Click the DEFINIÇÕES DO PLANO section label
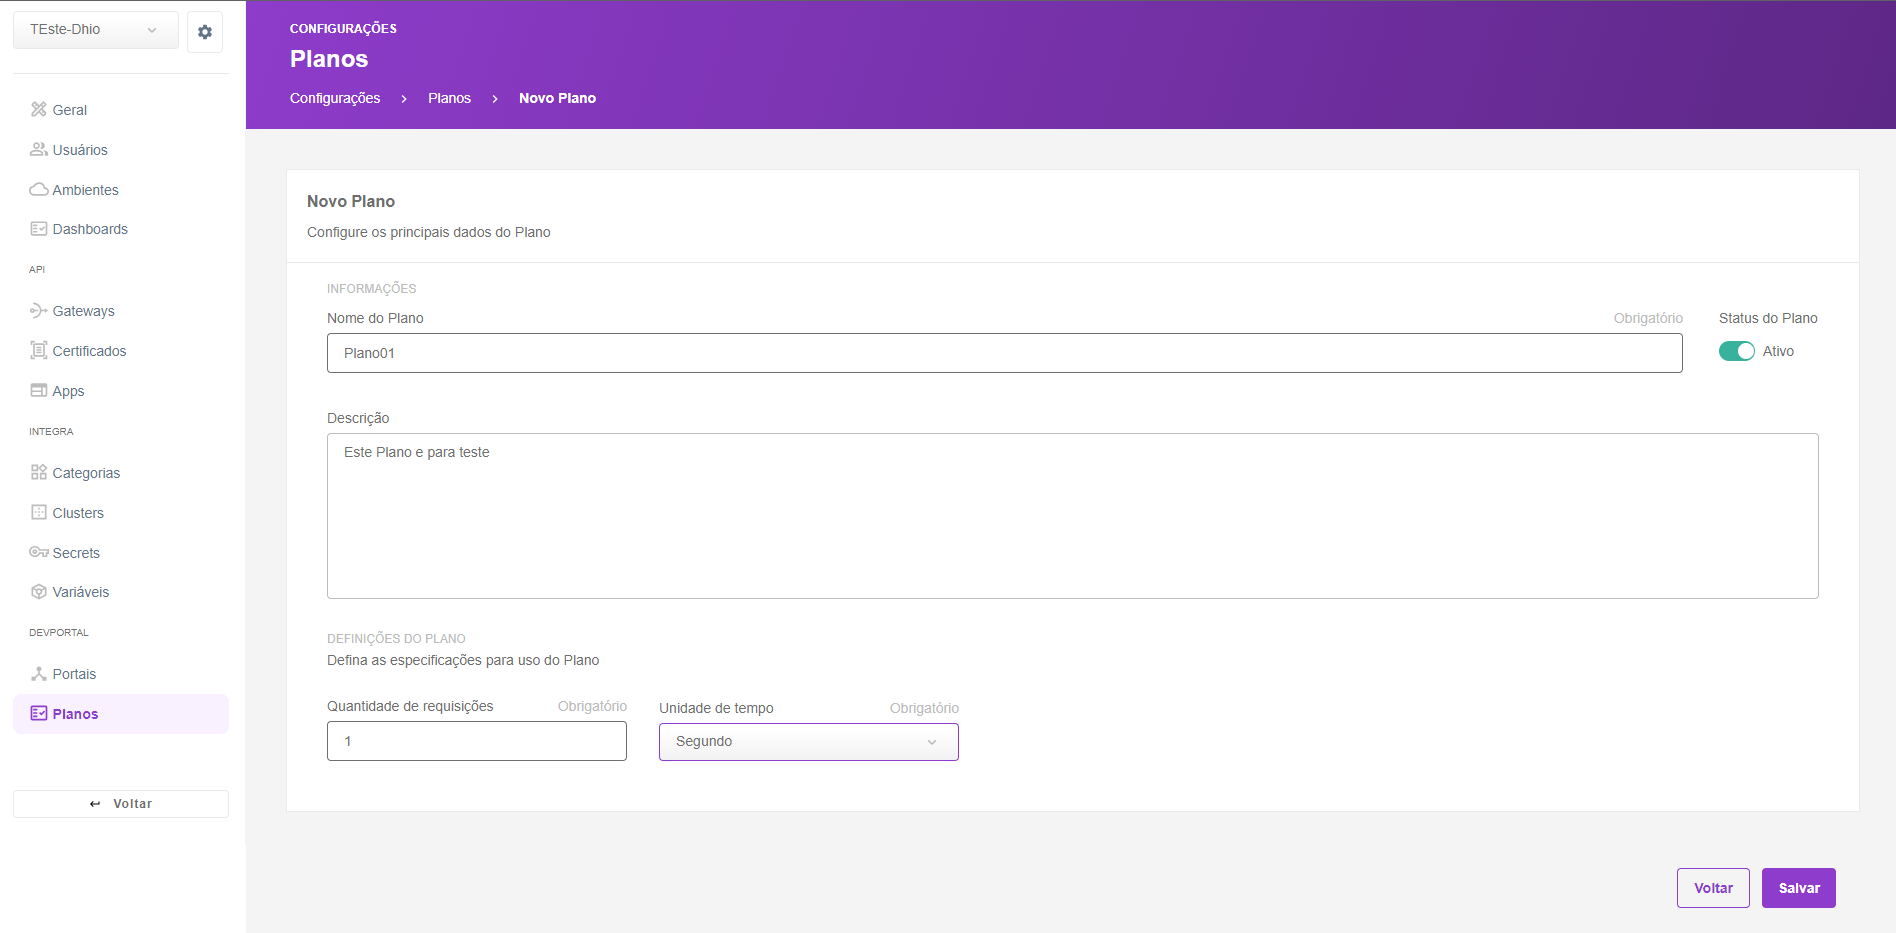 (x=396, y=638)
